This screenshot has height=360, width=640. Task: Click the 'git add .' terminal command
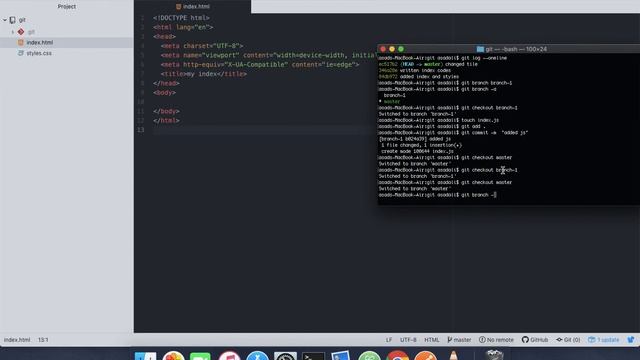[x=473, y=127]
